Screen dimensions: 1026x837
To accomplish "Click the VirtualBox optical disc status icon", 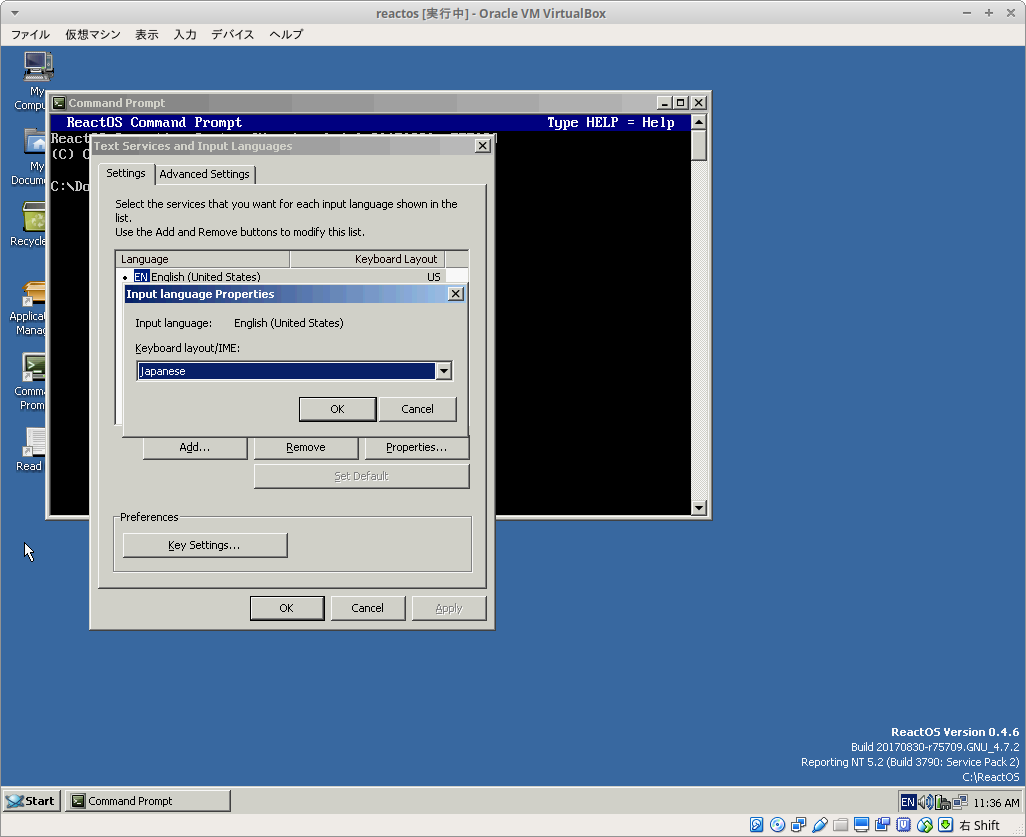I will [x=777, y=825].
